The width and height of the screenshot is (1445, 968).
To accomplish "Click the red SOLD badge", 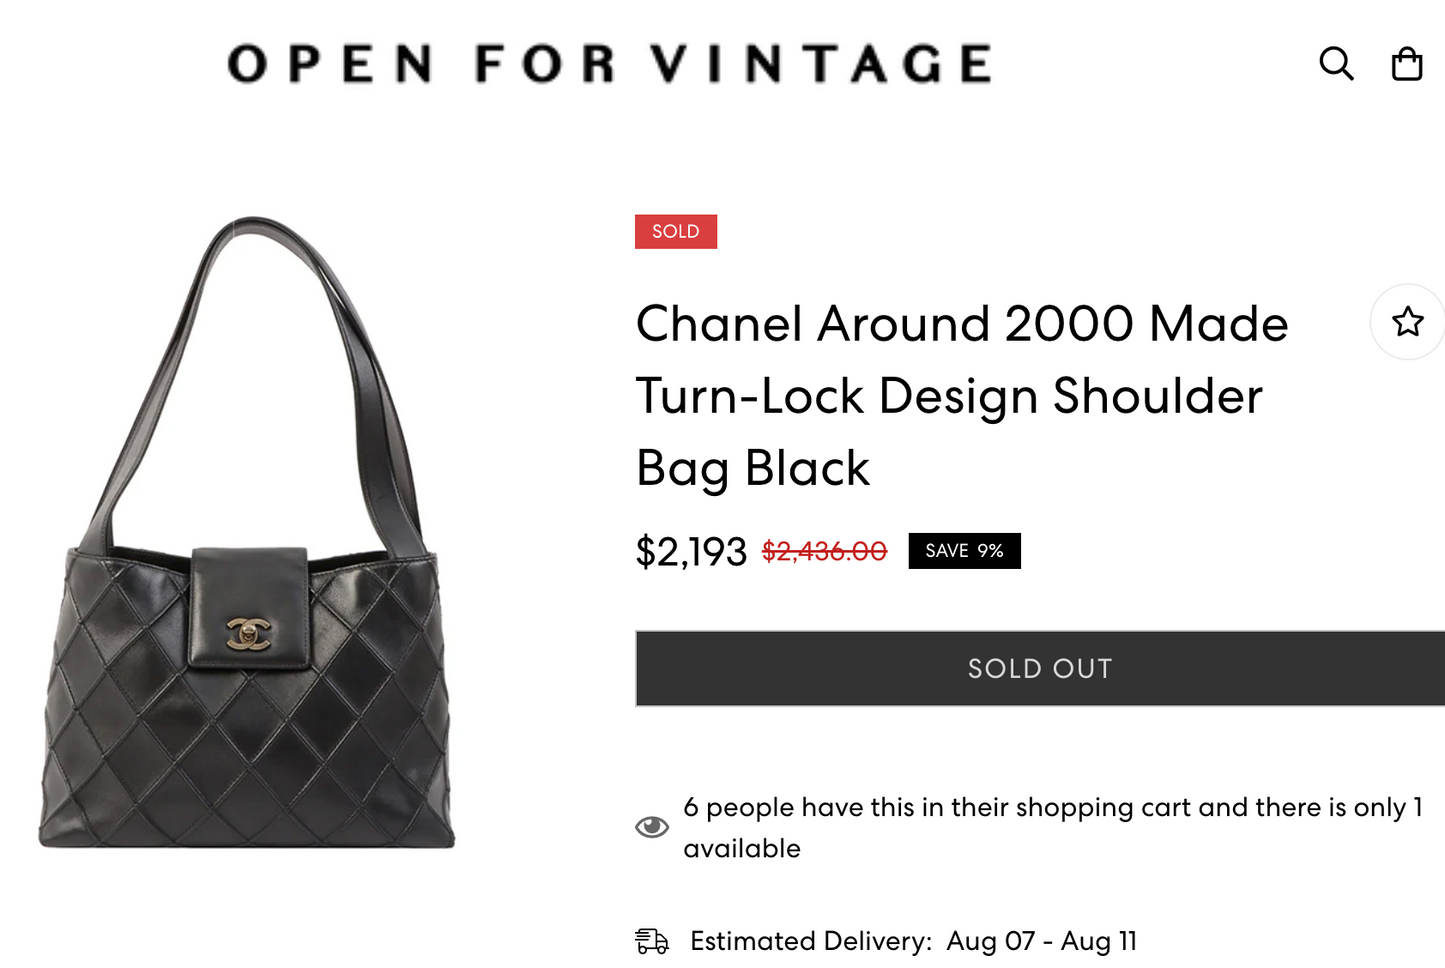I will point(676,232).
